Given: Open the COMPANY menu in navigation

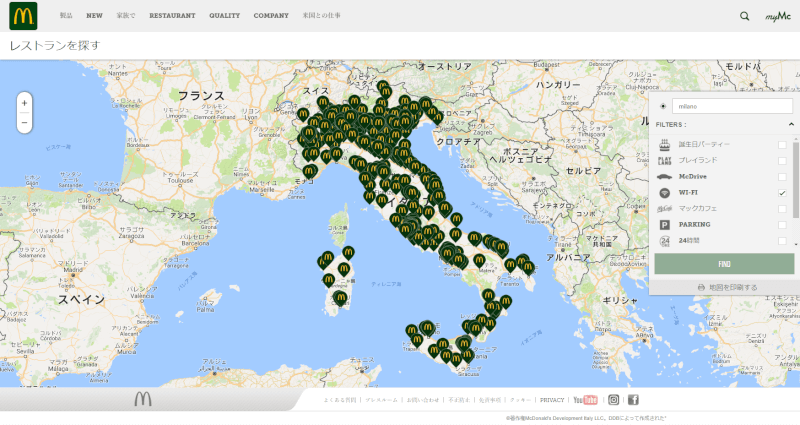Looking at the screenshot, I should point(271,16).
